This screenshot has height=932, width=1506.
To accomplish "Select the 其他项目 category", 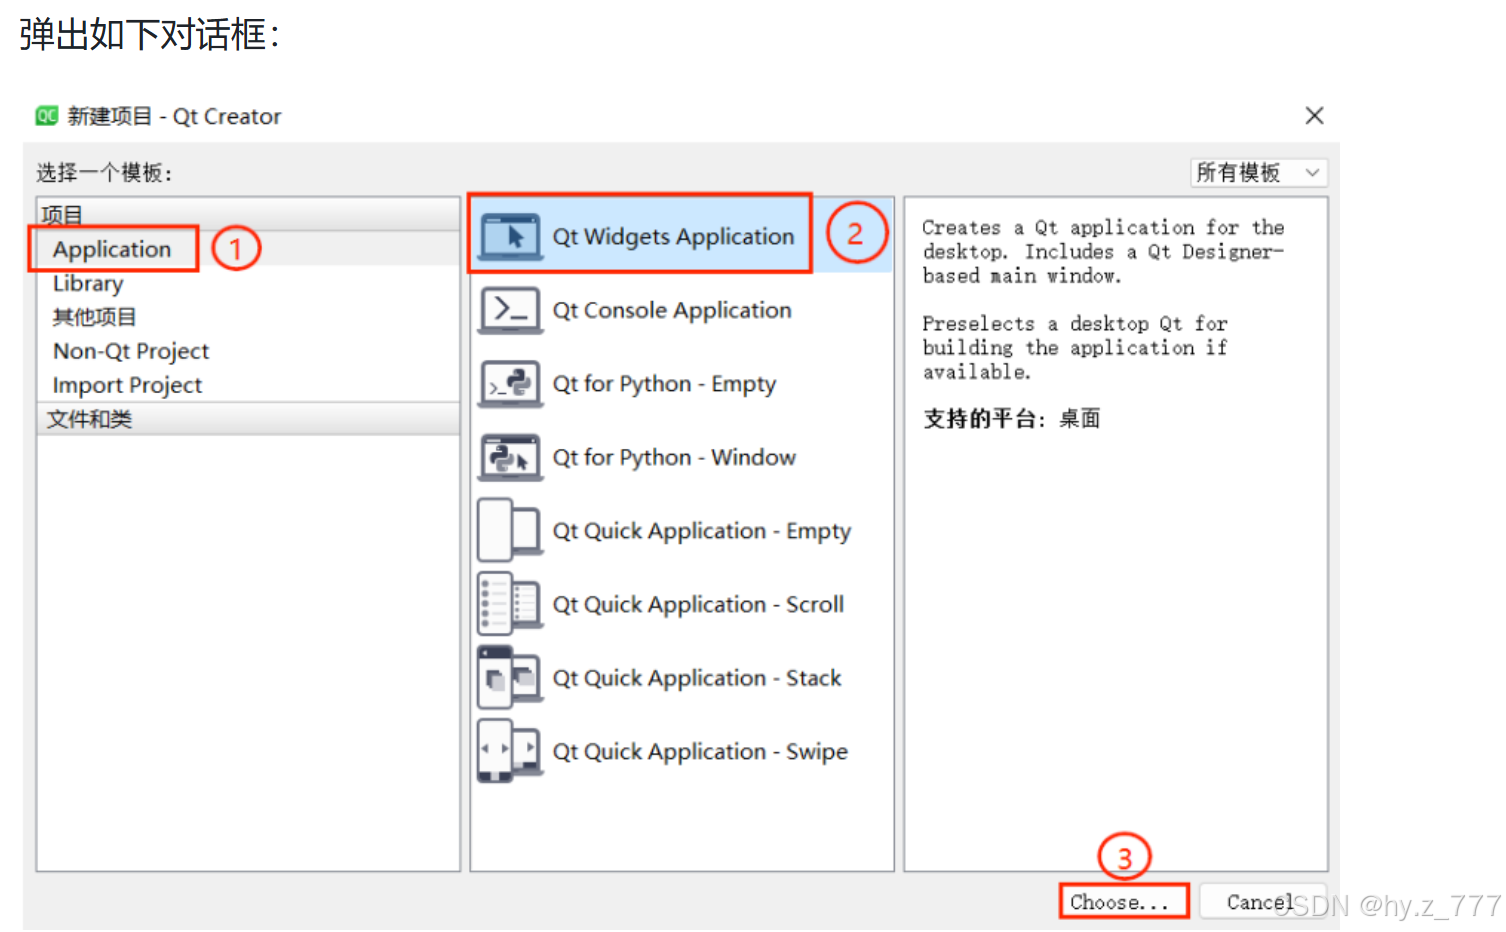I will click(94, 317).
